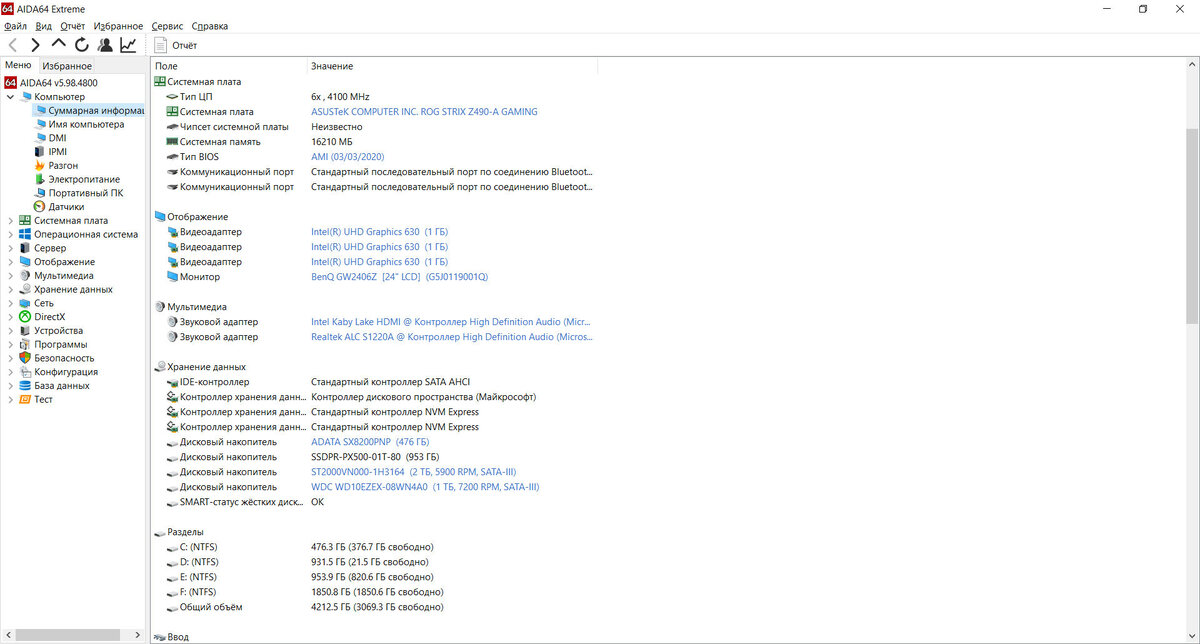Image resolution: width=1200 pixels, height=644 pixels.
Task: Expand the Мультимедиа tree node
Action: (10, 276)
